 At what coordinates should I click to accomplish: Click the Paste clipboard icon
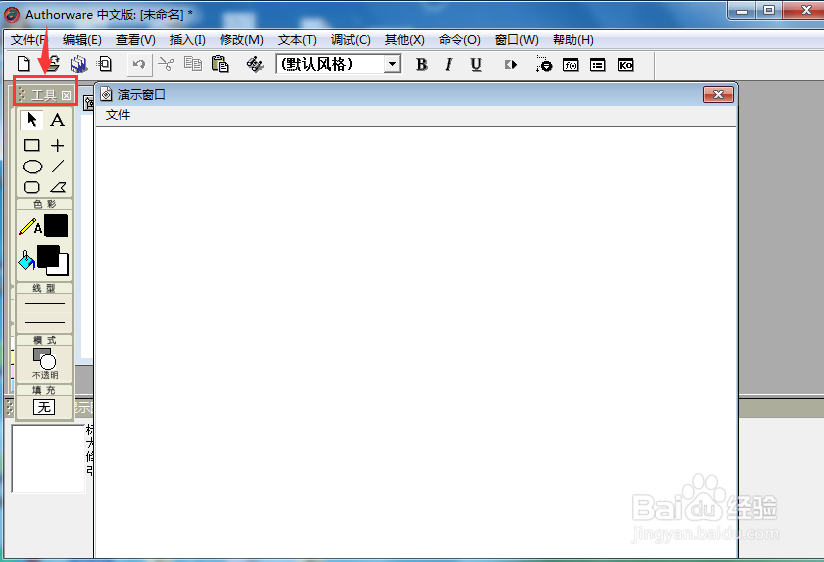point(220,65)
